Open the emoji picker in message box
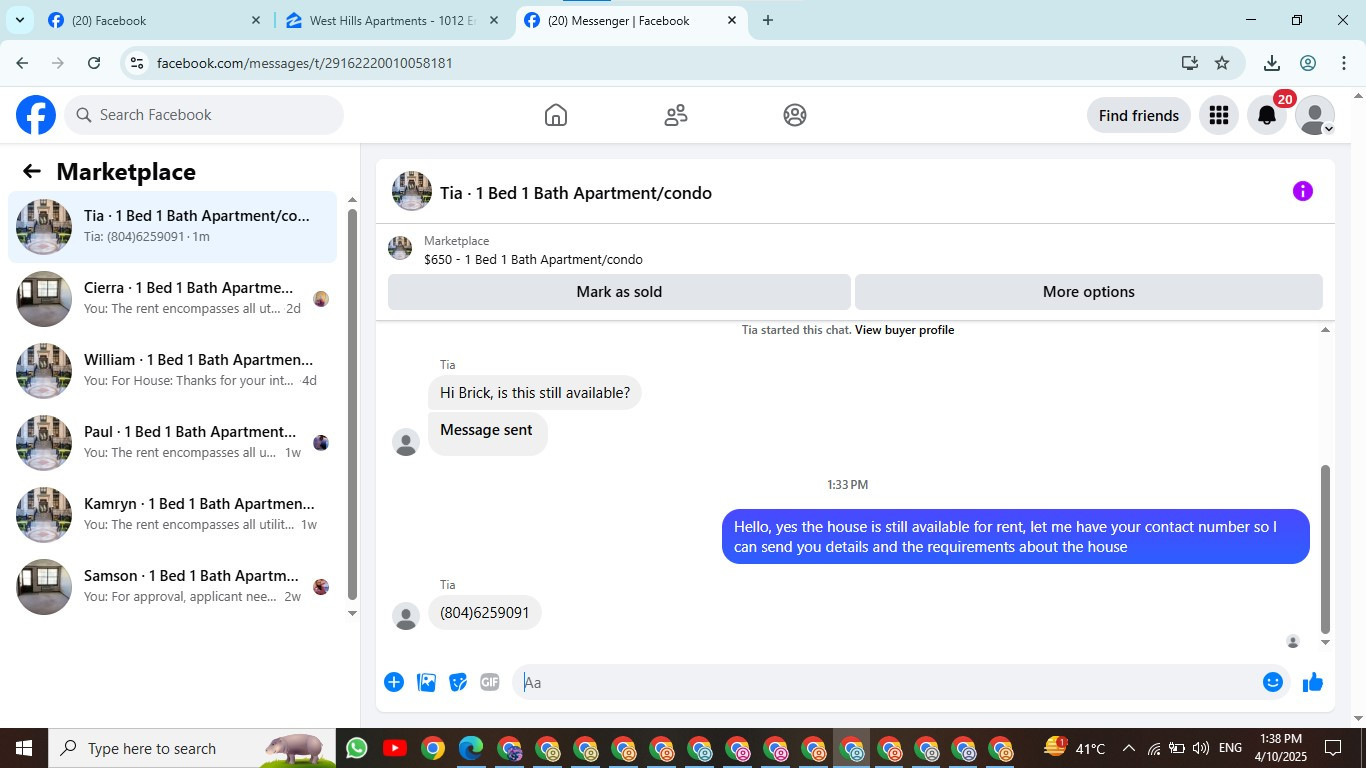This screenshot has width=1366, height=768. (x=1272, y=682)
